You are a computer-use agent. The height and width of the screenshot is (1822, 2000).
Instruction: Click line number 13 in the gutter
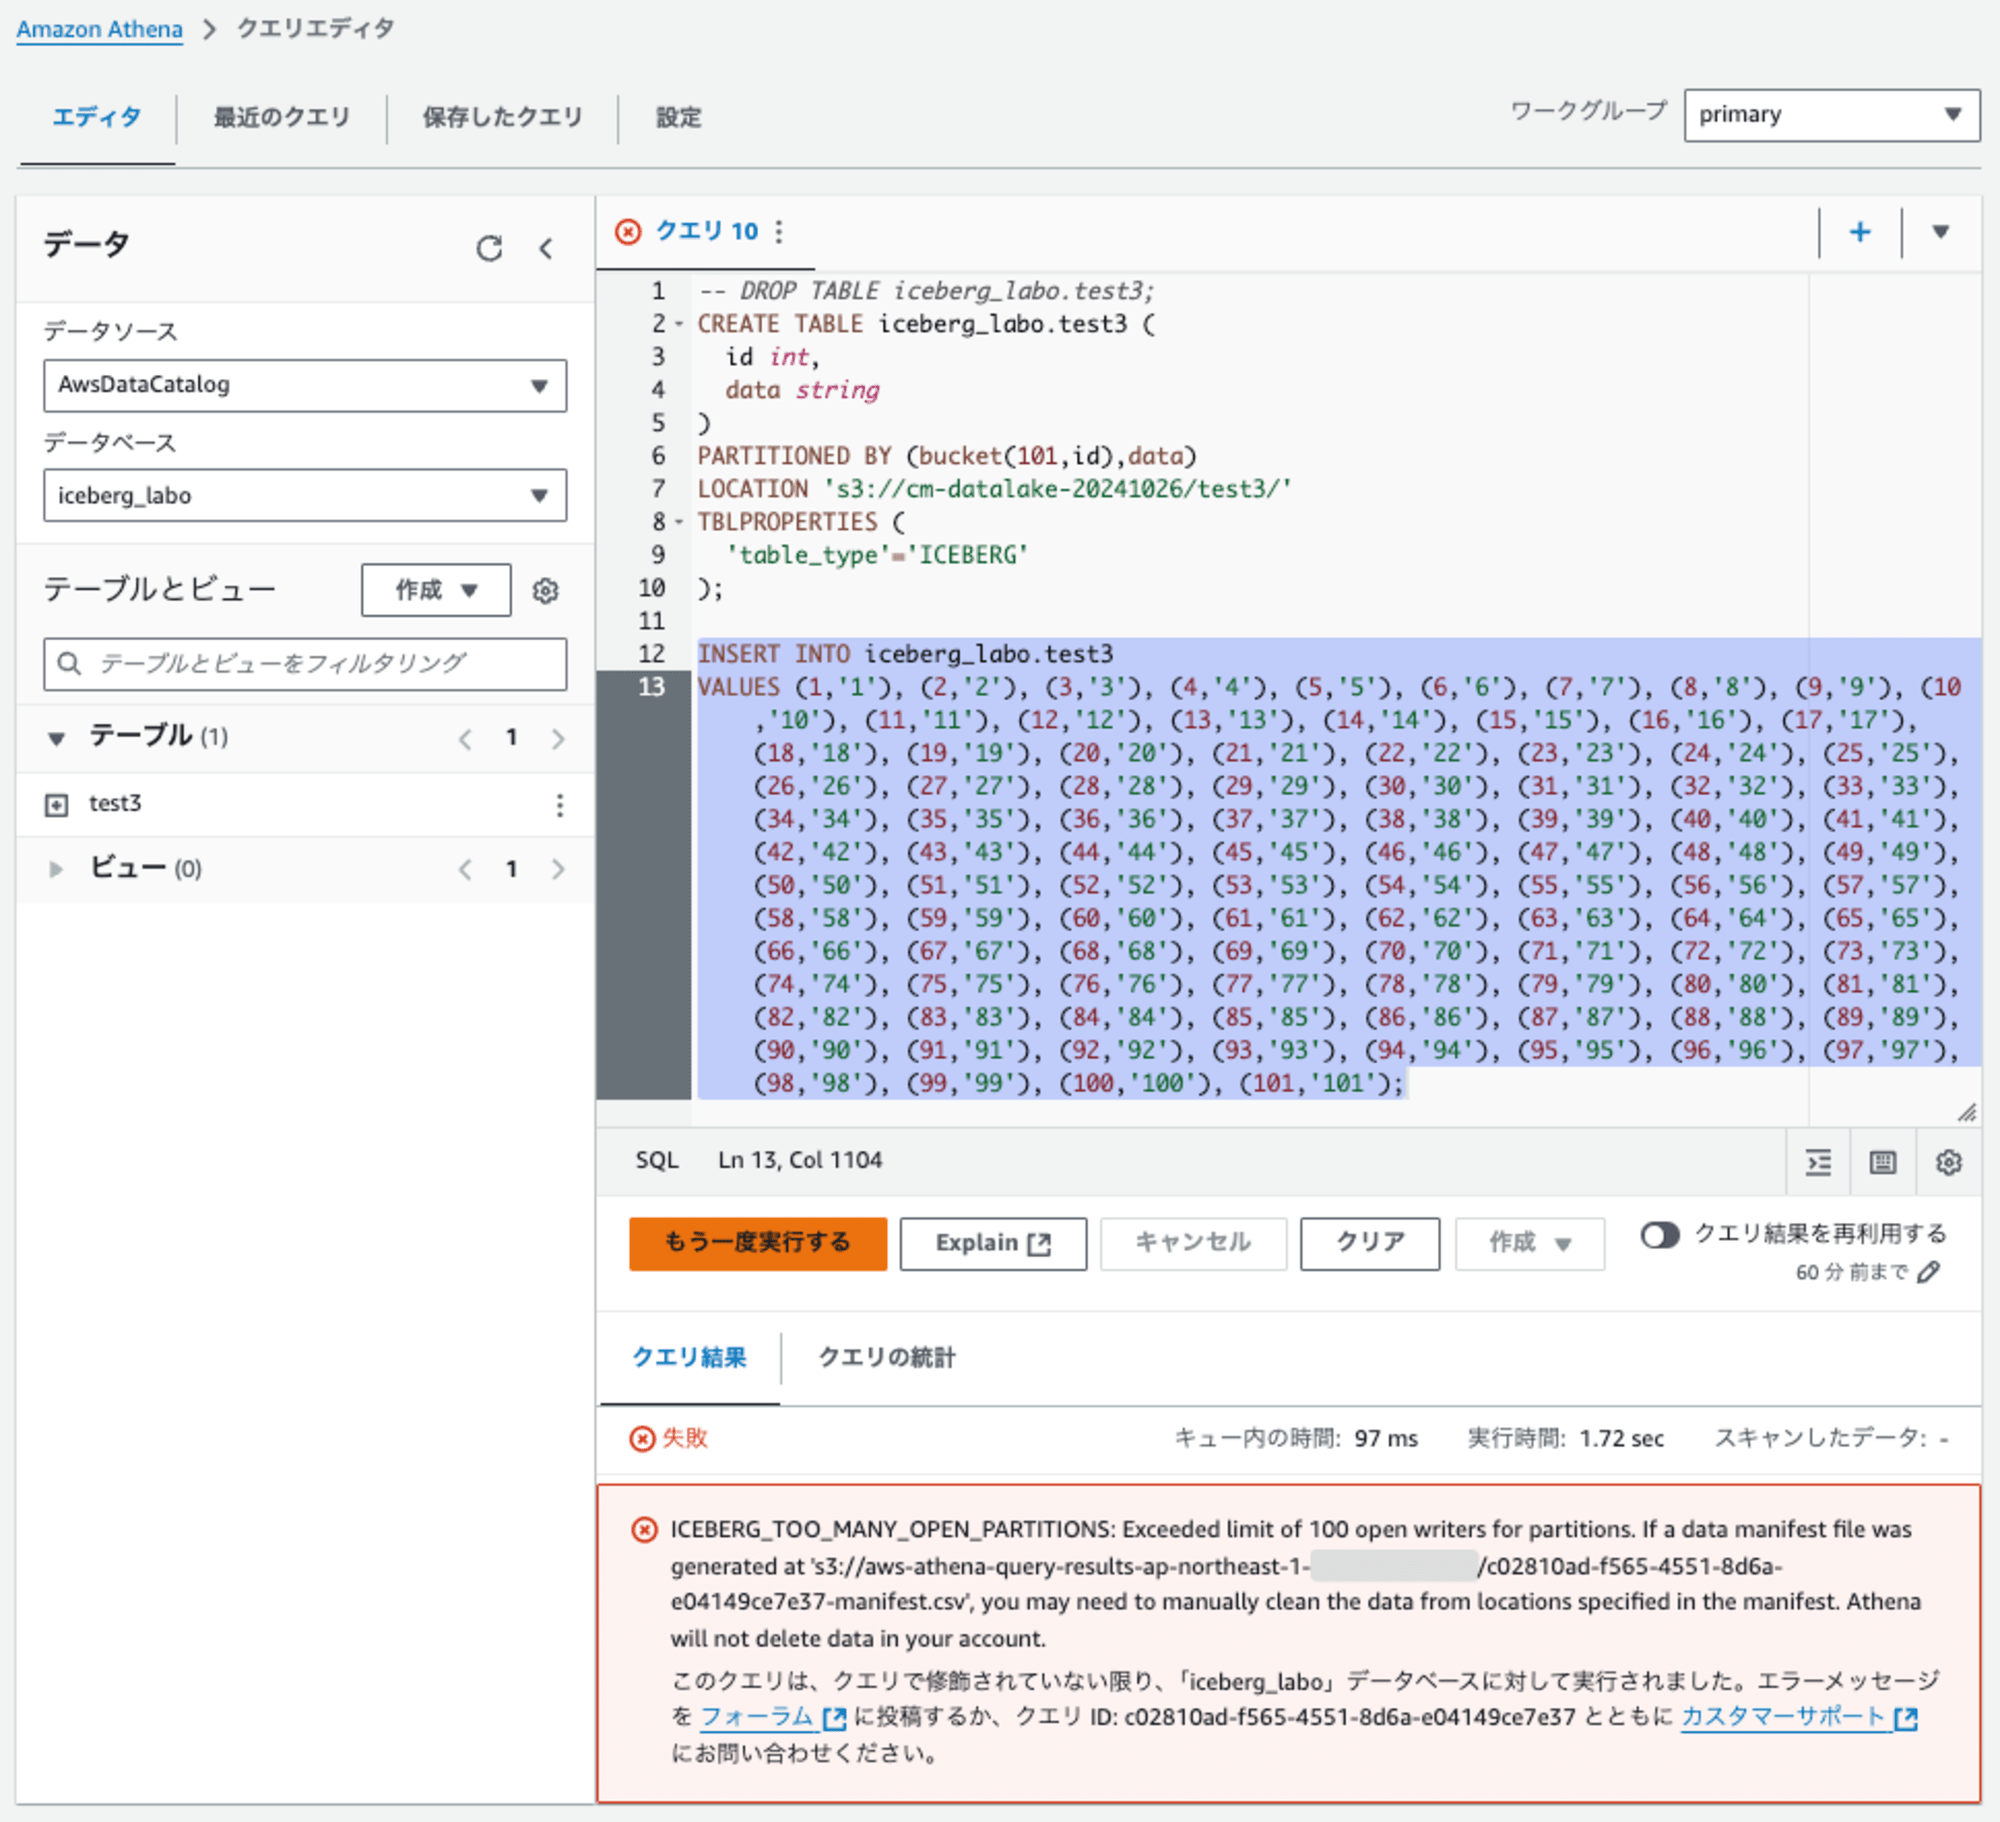(652, 687)
